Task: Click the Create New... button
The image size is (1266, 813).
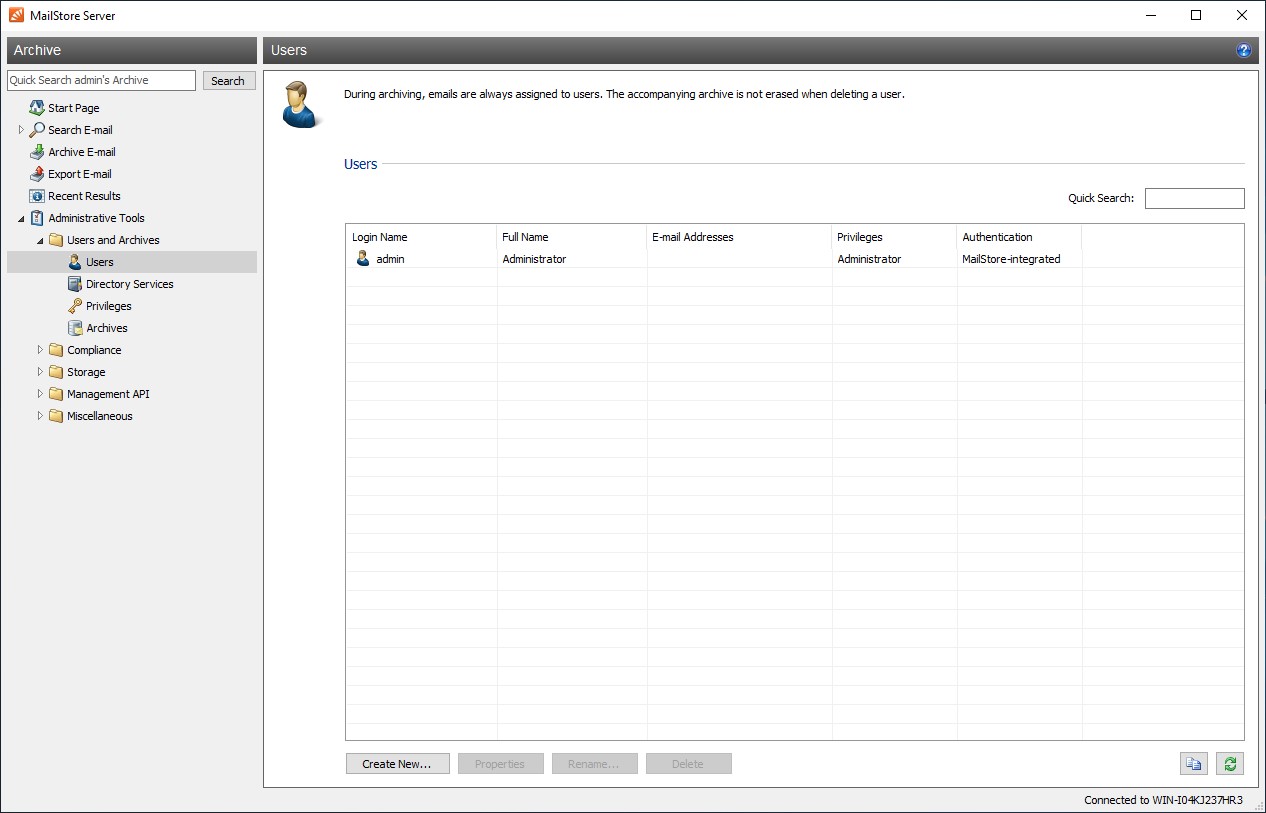Action: pos(397,764)
